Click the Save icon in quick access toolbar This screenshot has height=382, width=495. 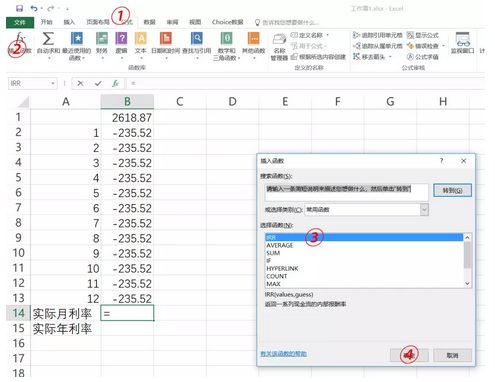[x=19, y=8]
